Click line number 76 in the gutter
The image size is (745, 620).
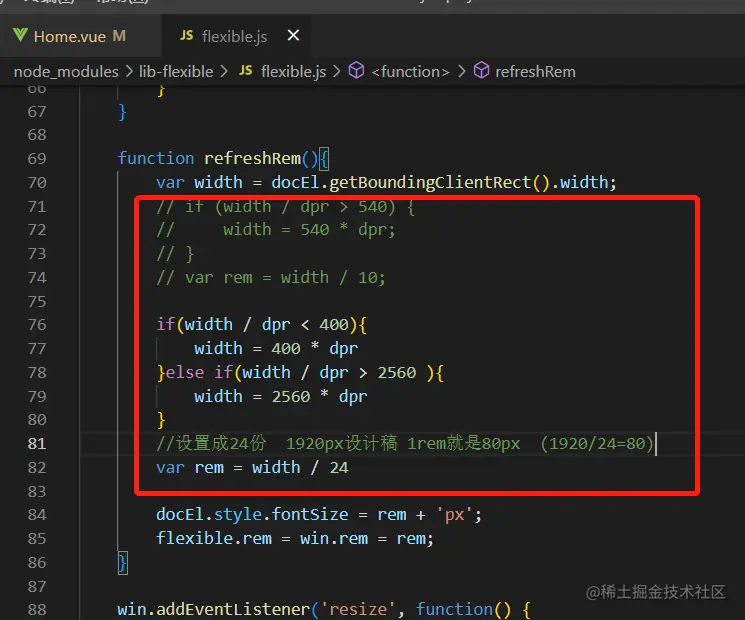tap(37, 325)
